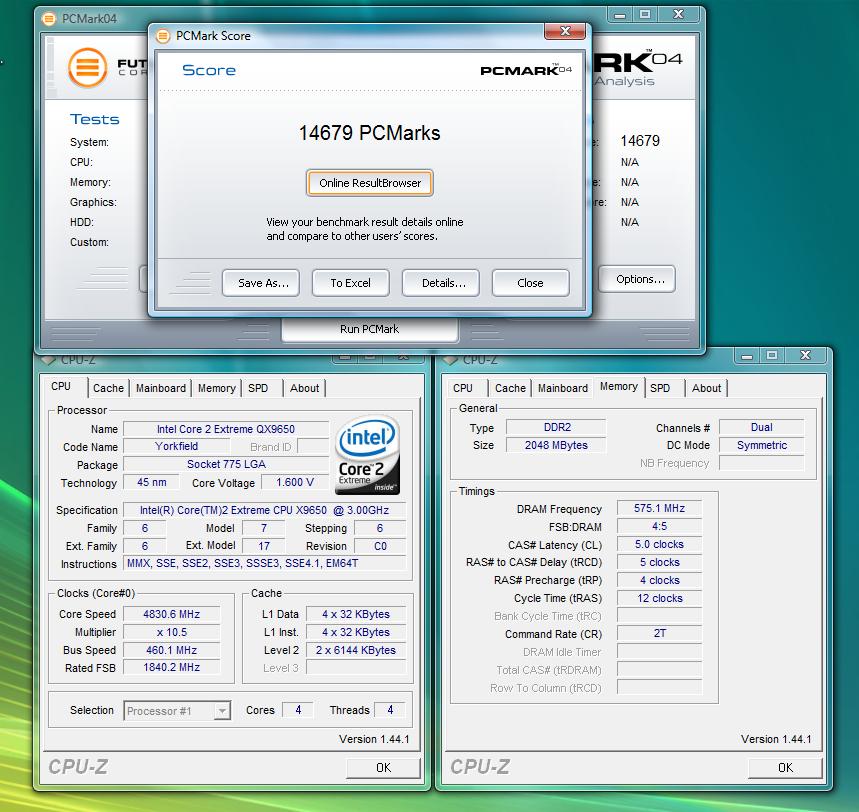Viewport: 859px width, 812px height.
Task: Click the Revision value C0
Action: (x=380, y=546)
